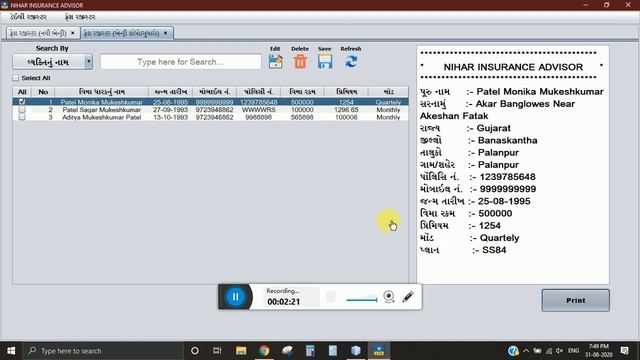Screen dimensions: 640x360
Task: Click the All column header
Action: click(x=22, y=92)
